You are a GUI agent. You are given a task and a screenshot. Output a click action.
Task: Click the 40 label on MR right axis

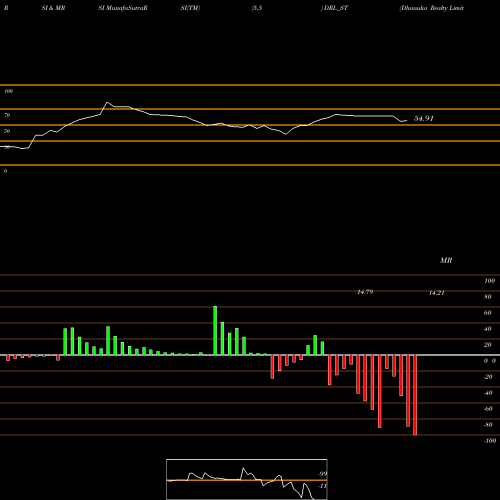(488, 329)
